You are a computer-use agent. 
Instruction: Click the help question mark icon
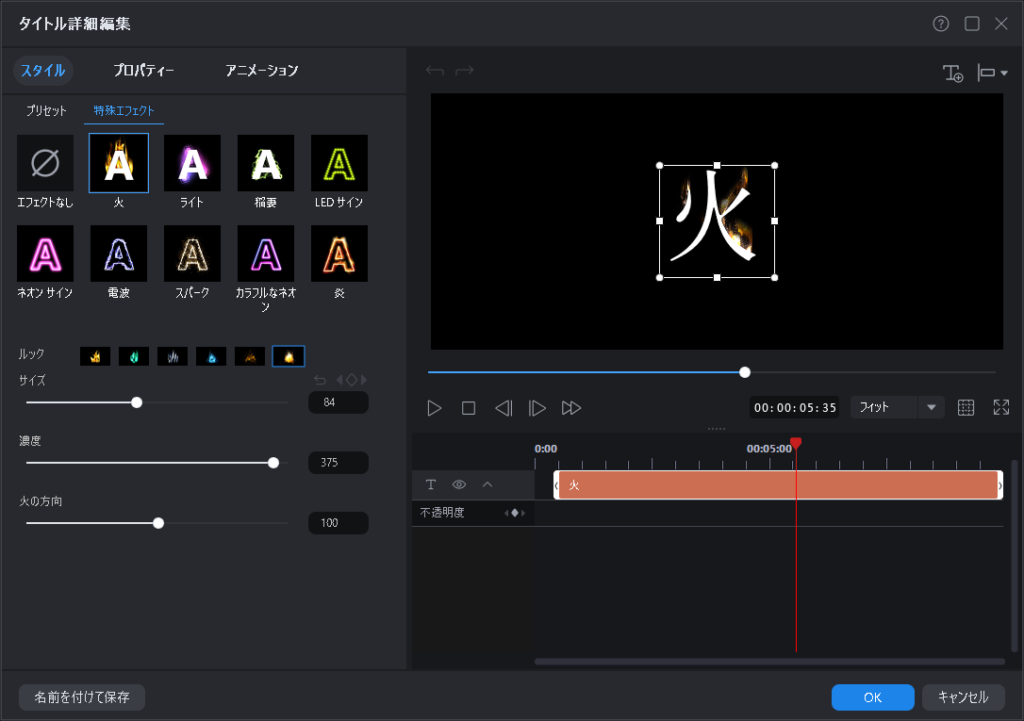940,24
